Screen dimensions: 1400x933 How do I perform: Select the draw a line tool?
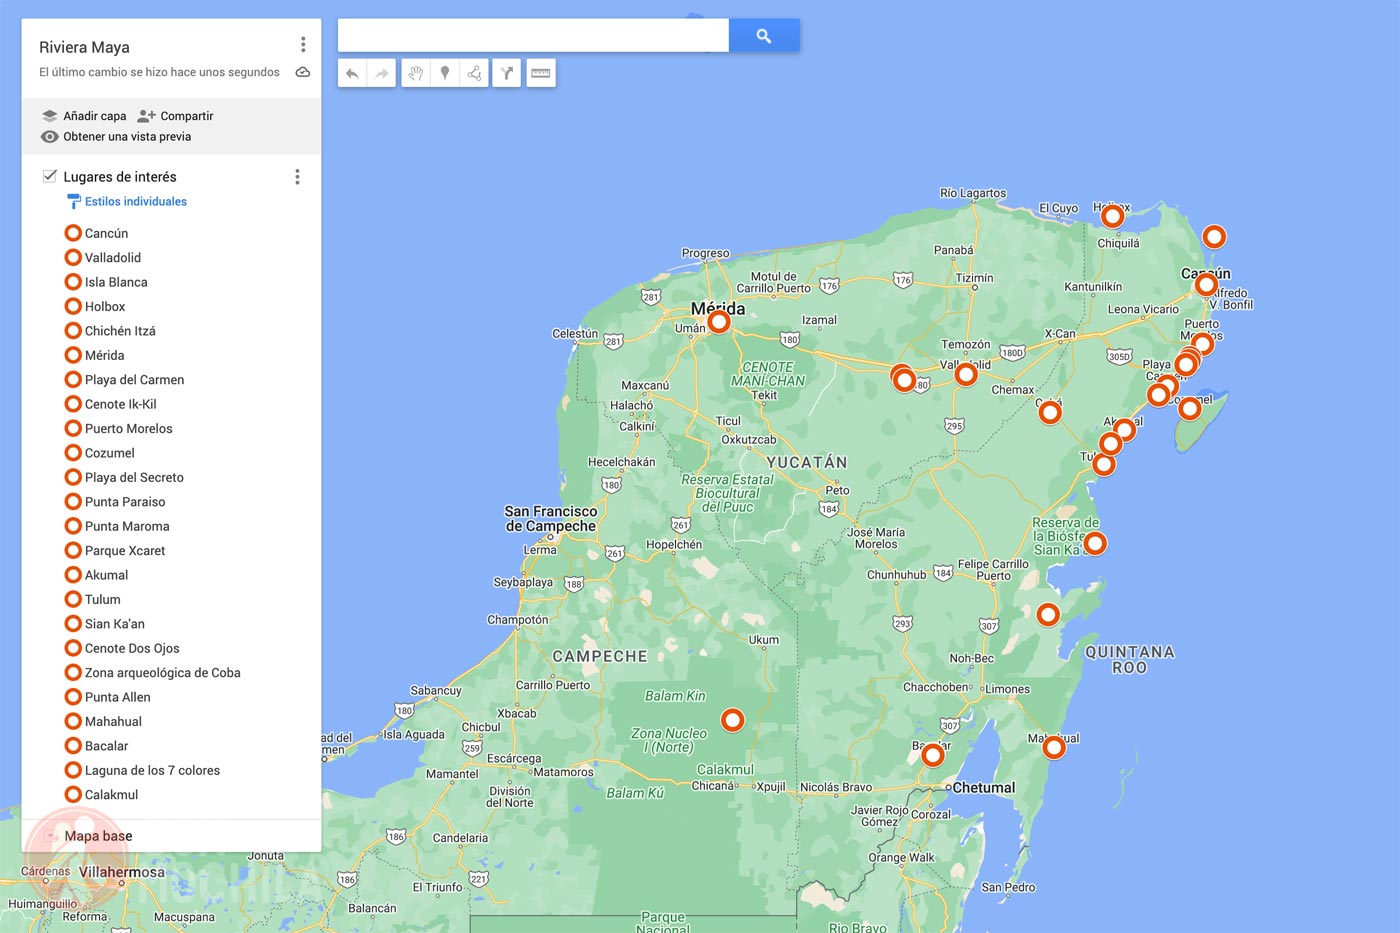click(x=474, y=72)
